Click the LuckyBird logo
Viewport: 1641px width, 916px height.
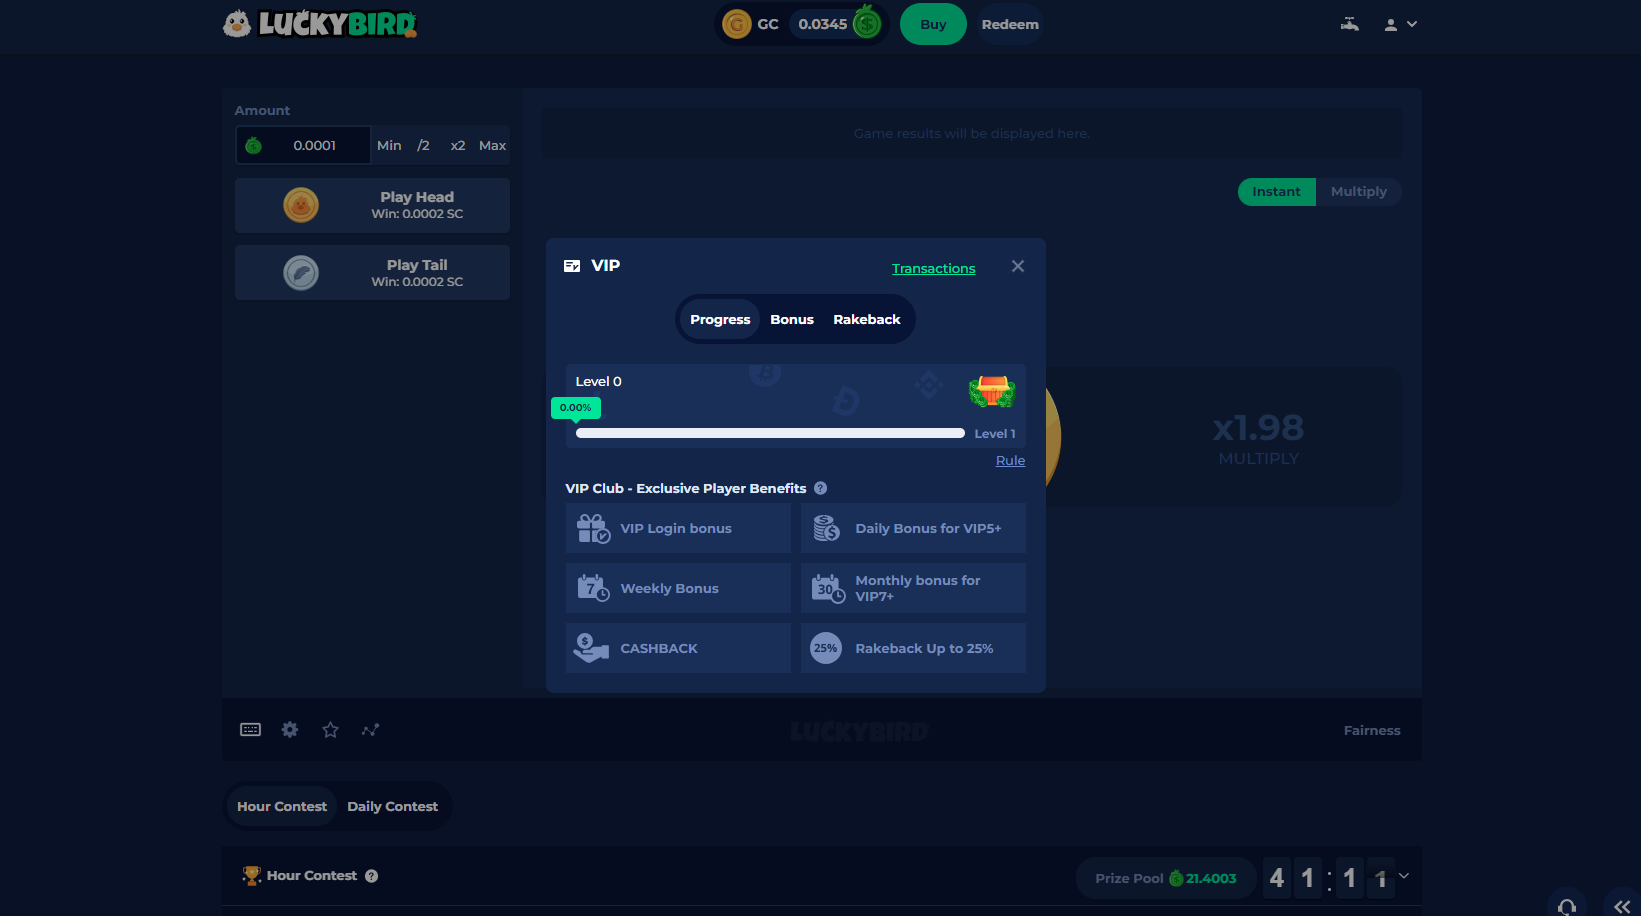pyautogui.click(x=319, y=23)
